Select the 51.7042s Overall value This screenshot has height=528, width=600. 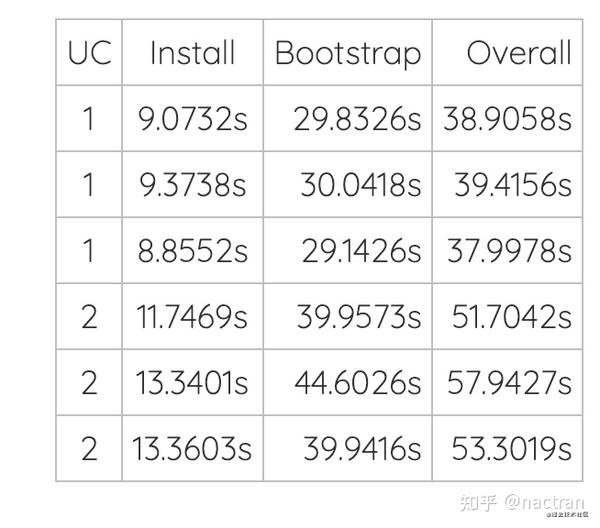[510, 317]
